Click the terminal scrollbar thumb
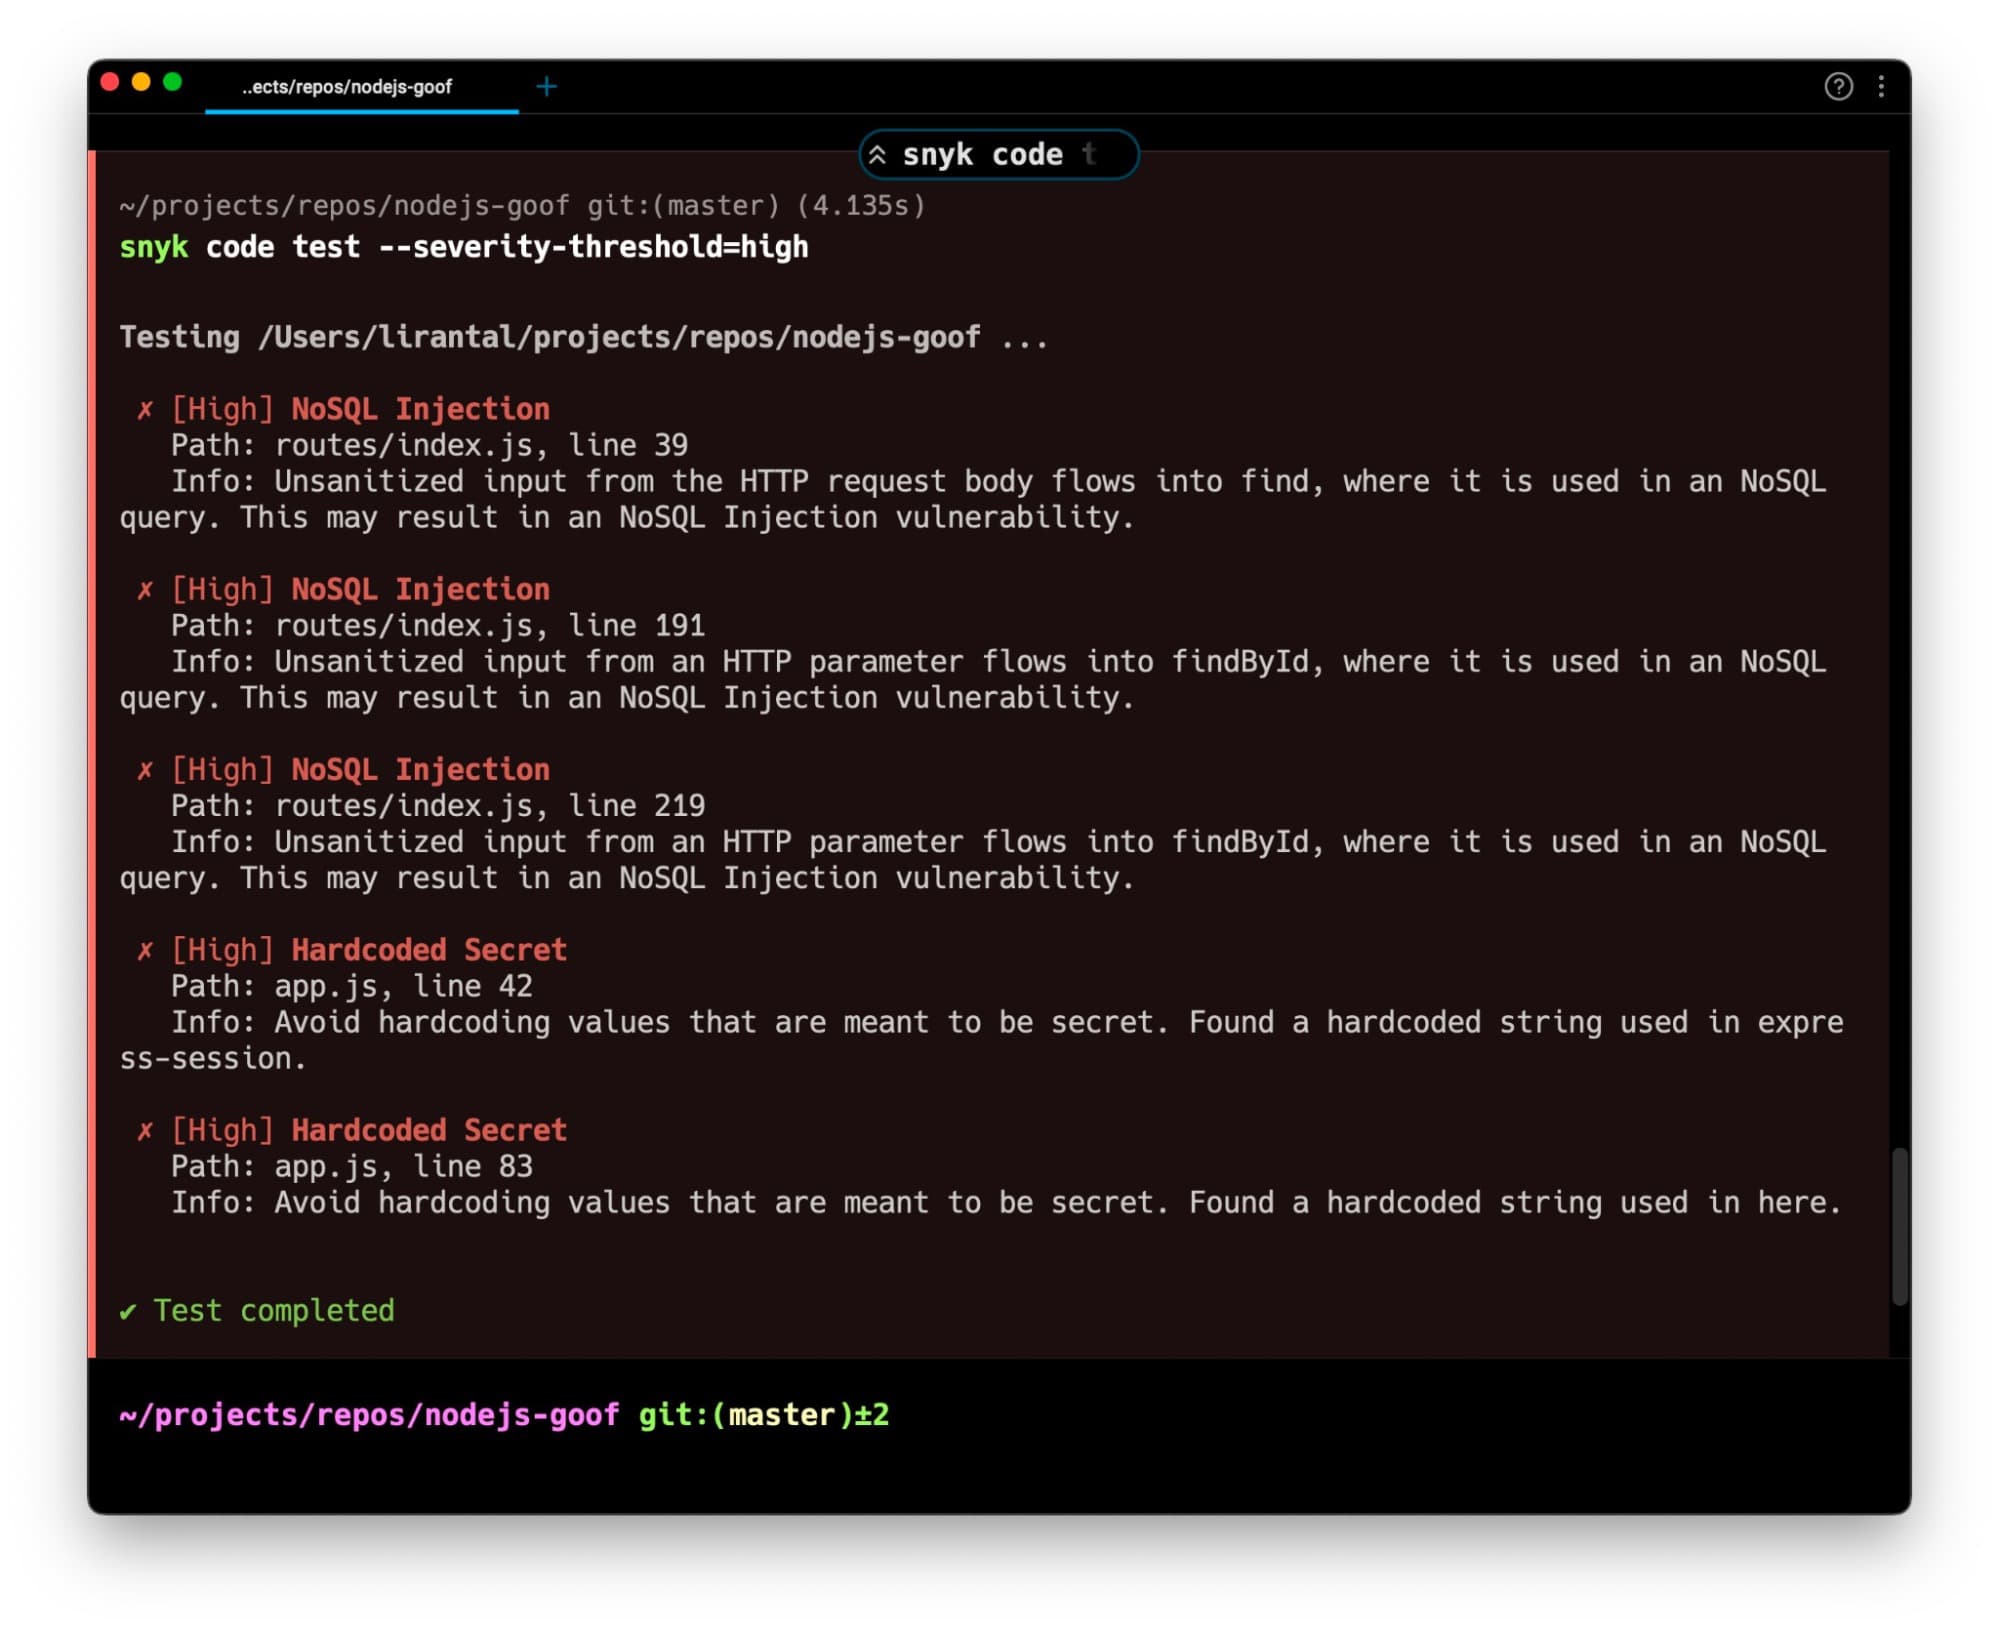This screenshot has height=1632, width=1999. (x=1899, y=1227)
